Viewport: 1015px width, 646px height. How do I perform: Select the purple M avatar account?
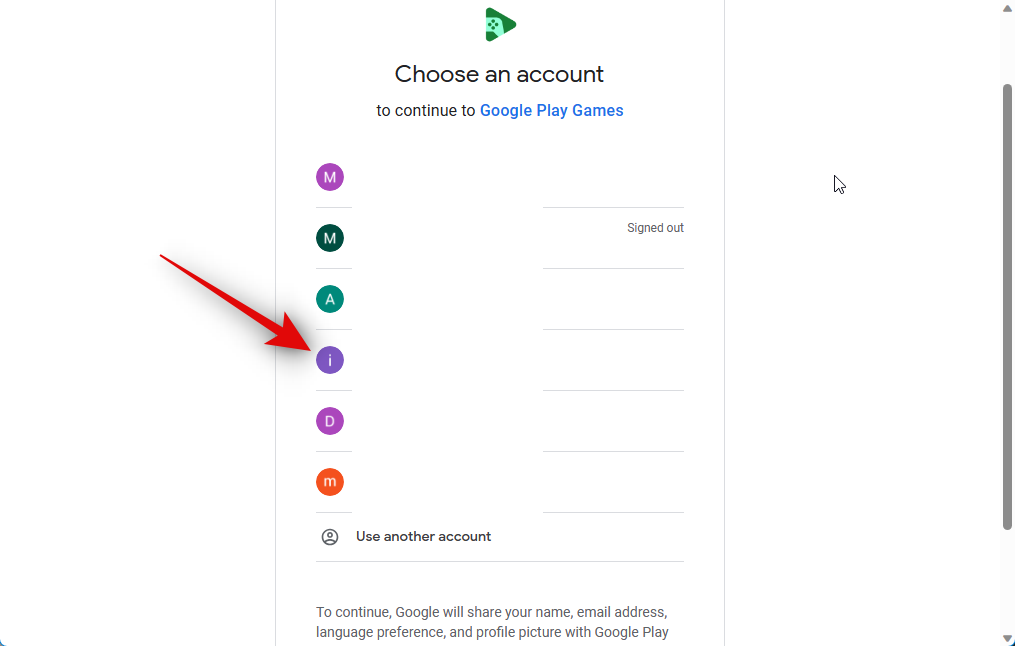pos(330,177)
